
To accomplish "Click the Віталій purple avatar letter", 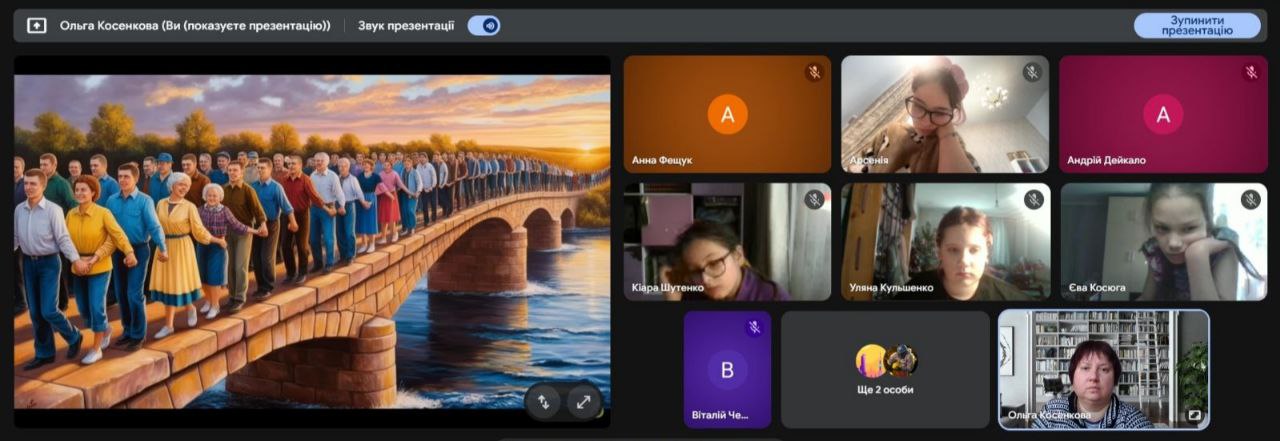I will pyautogui.click(x=727, y=370).
